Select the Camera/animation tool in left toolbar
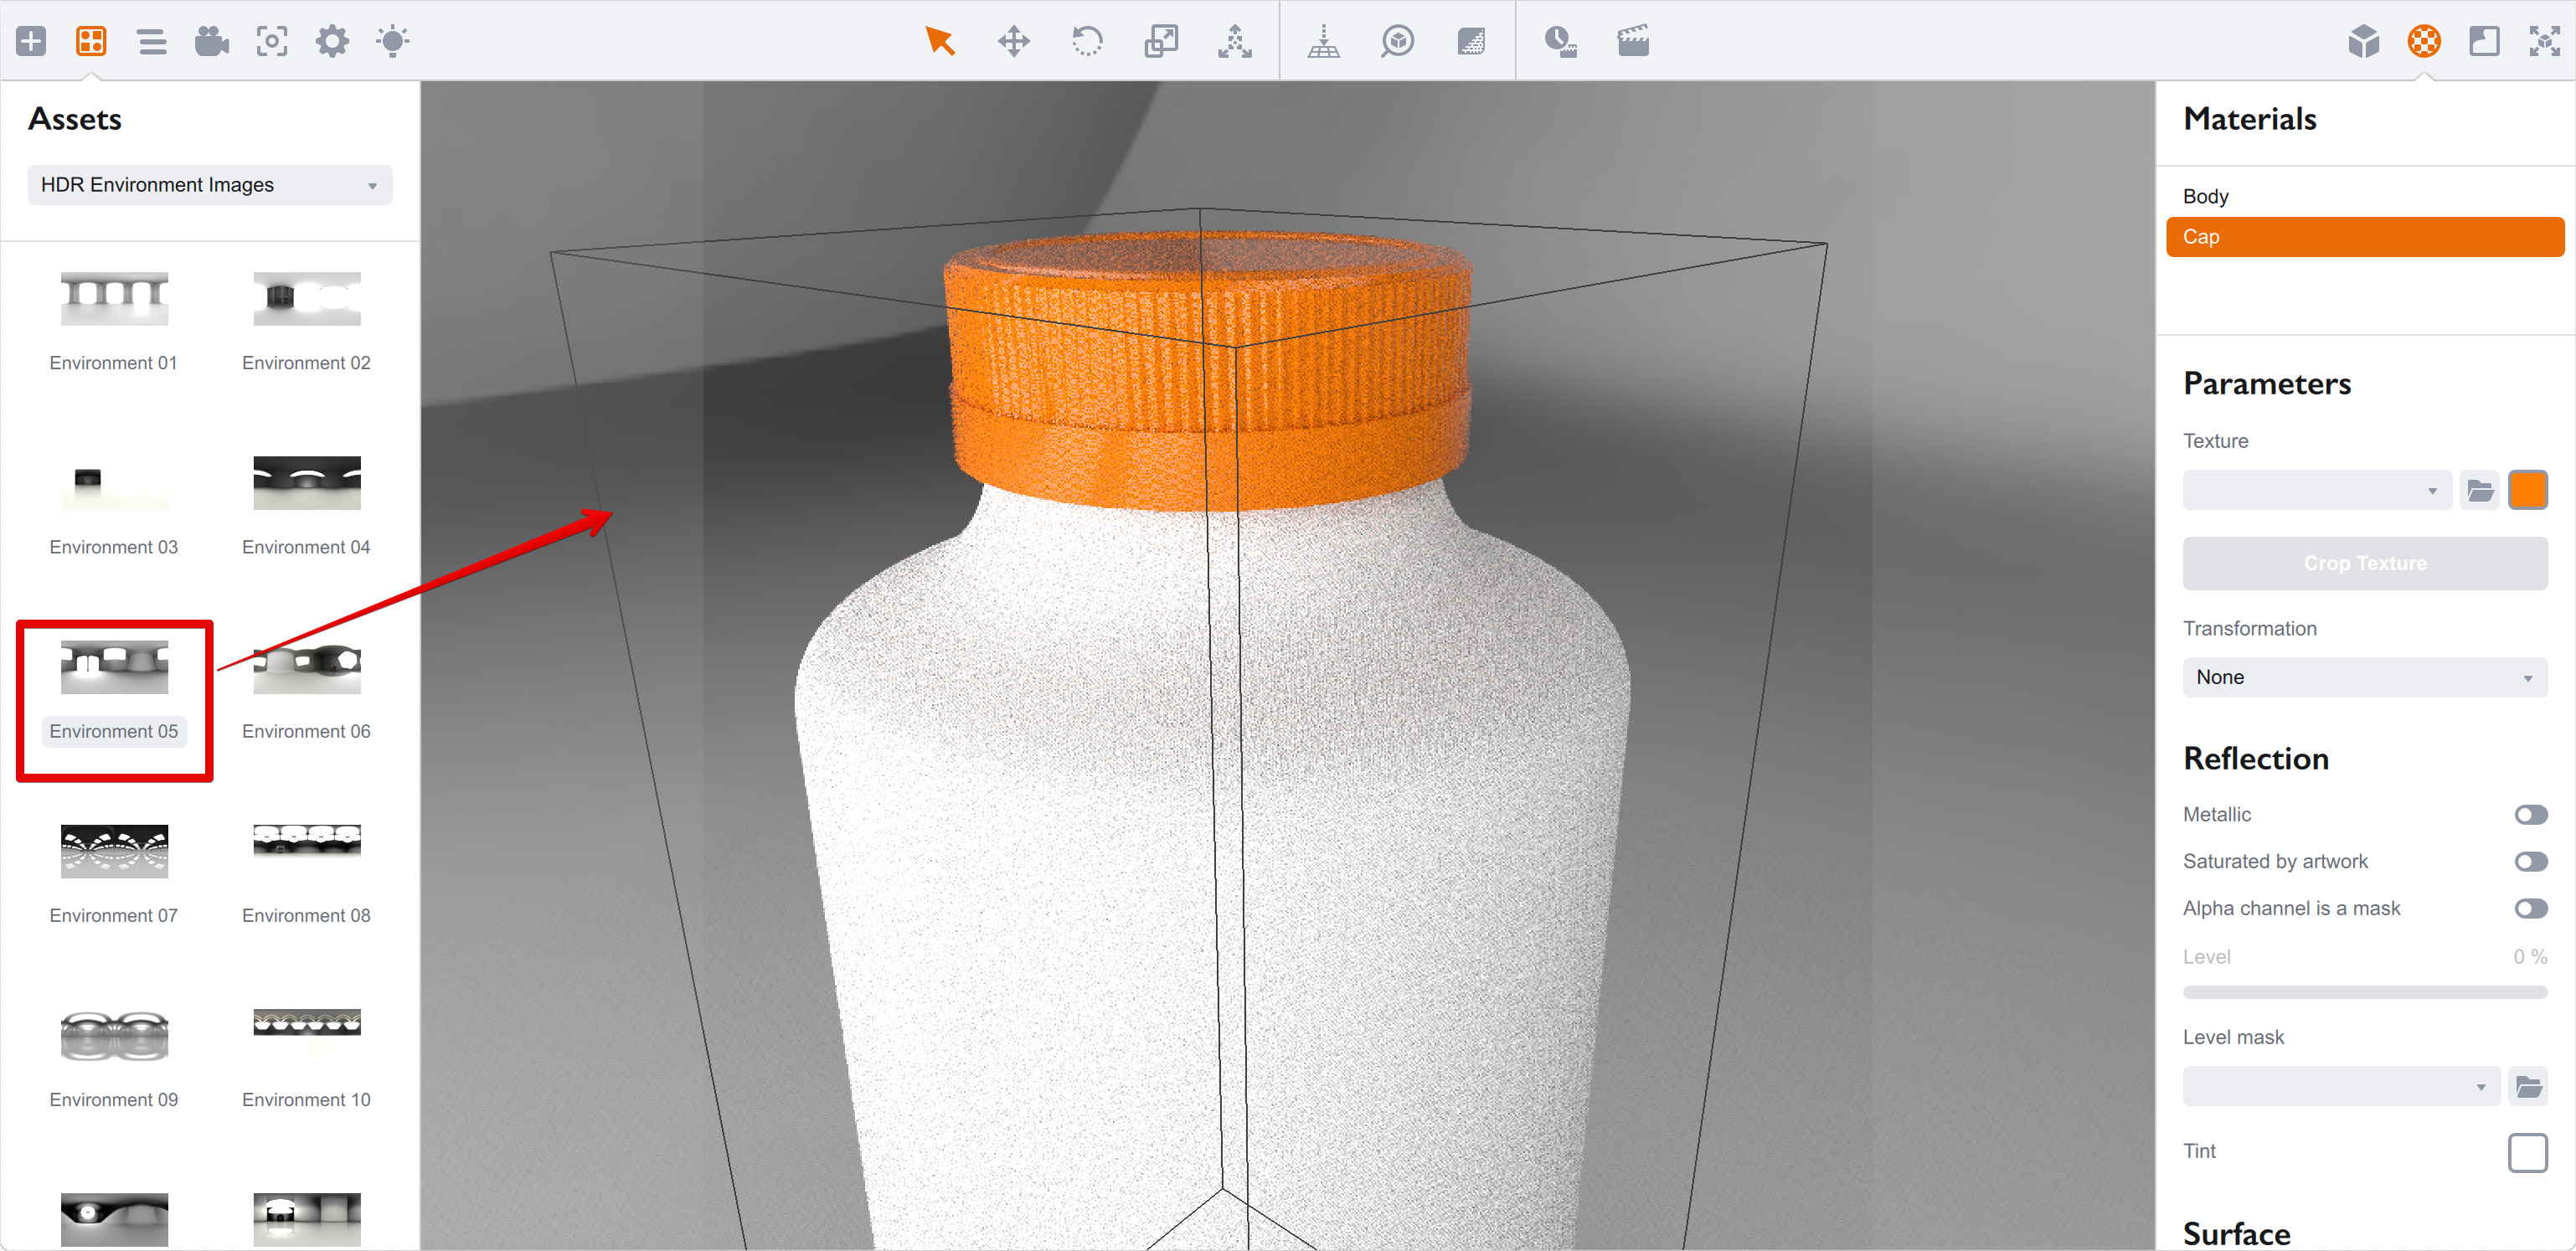The height and width of the screenshot is (1251, 2576). coord(212,41)
